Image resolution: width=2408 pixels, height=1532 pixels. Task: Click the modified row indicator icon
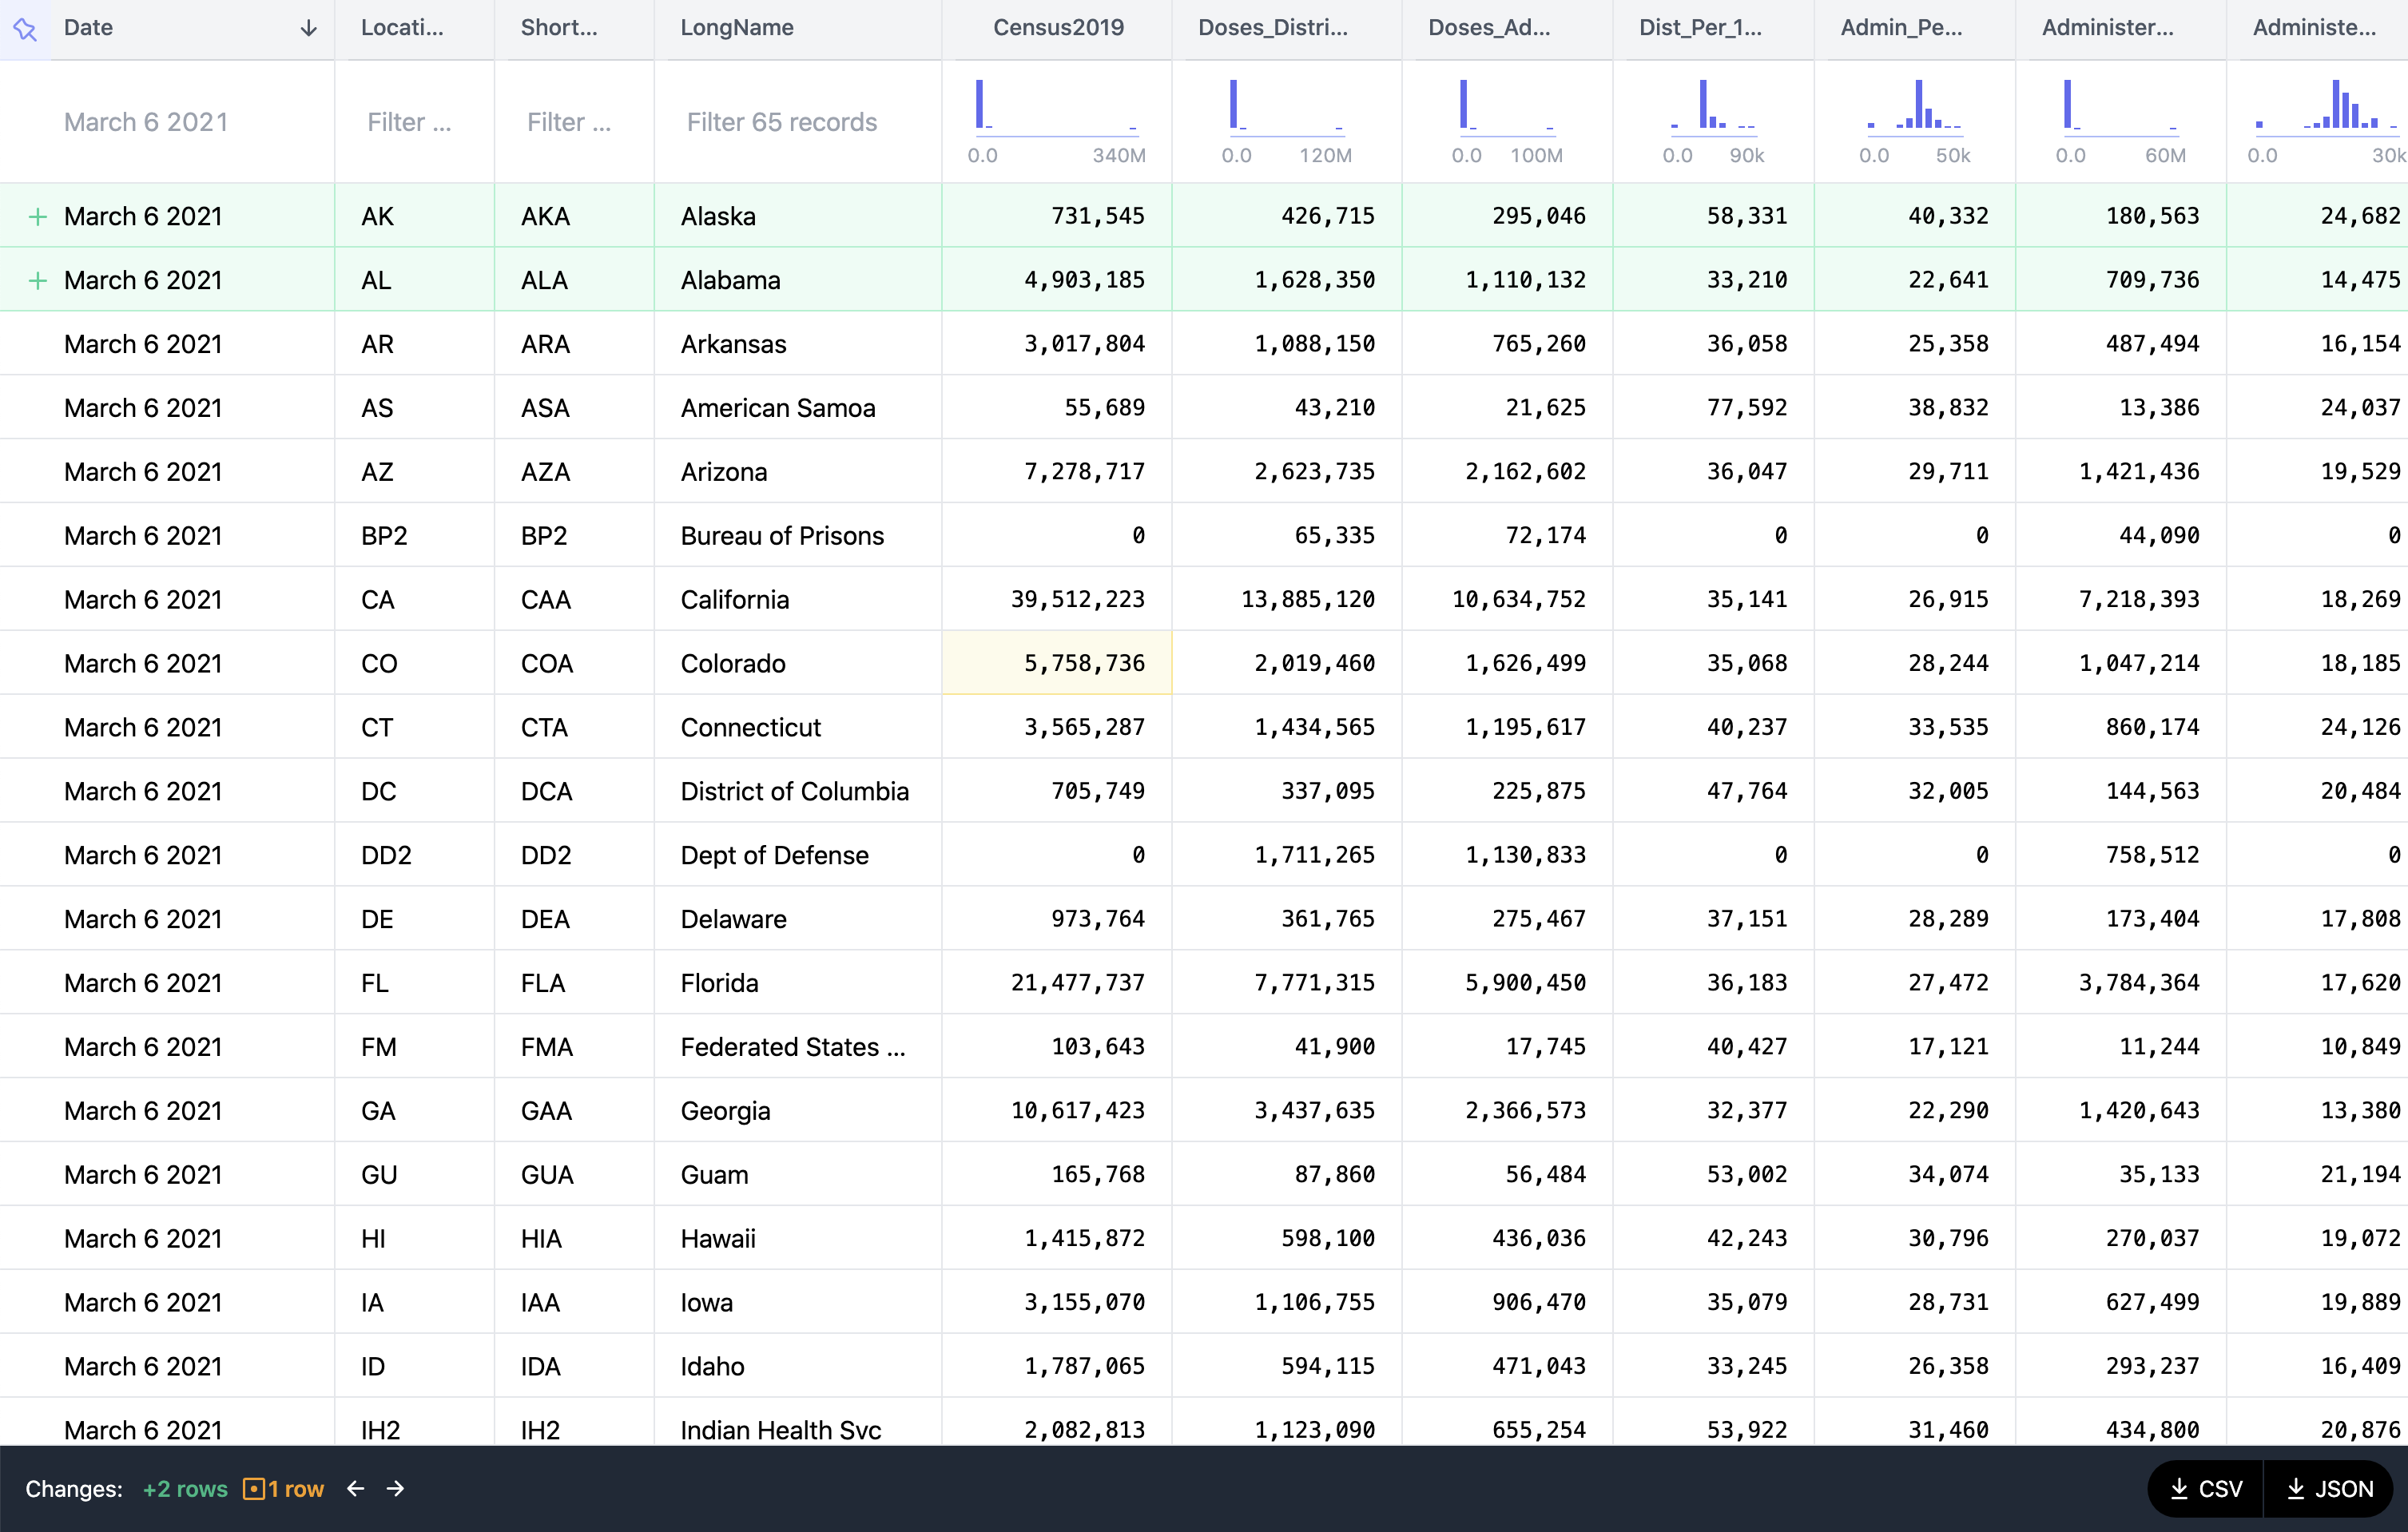tap(254, 1489)
